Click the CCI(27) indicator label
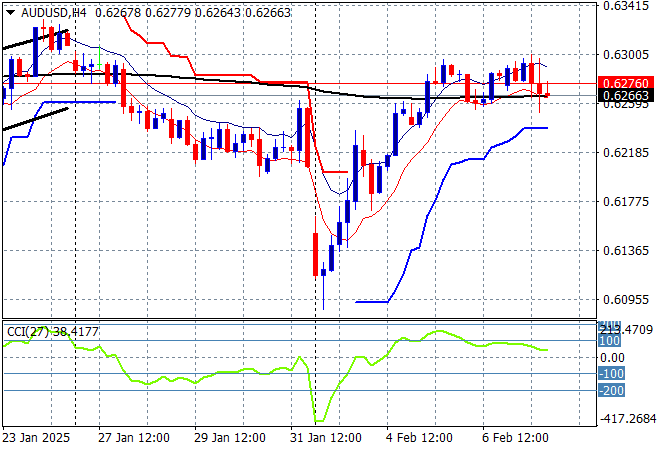The width and height of the screenshot is (660, 450). [x=50, y=331]
